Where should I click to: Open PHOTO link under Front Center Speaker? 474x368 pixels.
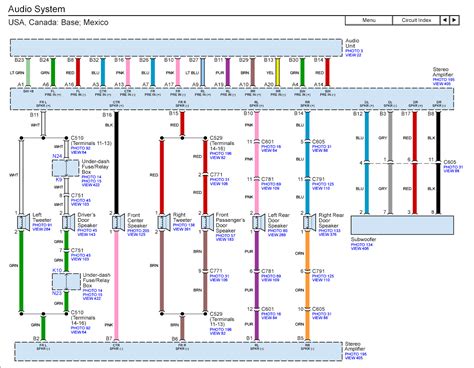pyautogui.click(x=138, y=231)
